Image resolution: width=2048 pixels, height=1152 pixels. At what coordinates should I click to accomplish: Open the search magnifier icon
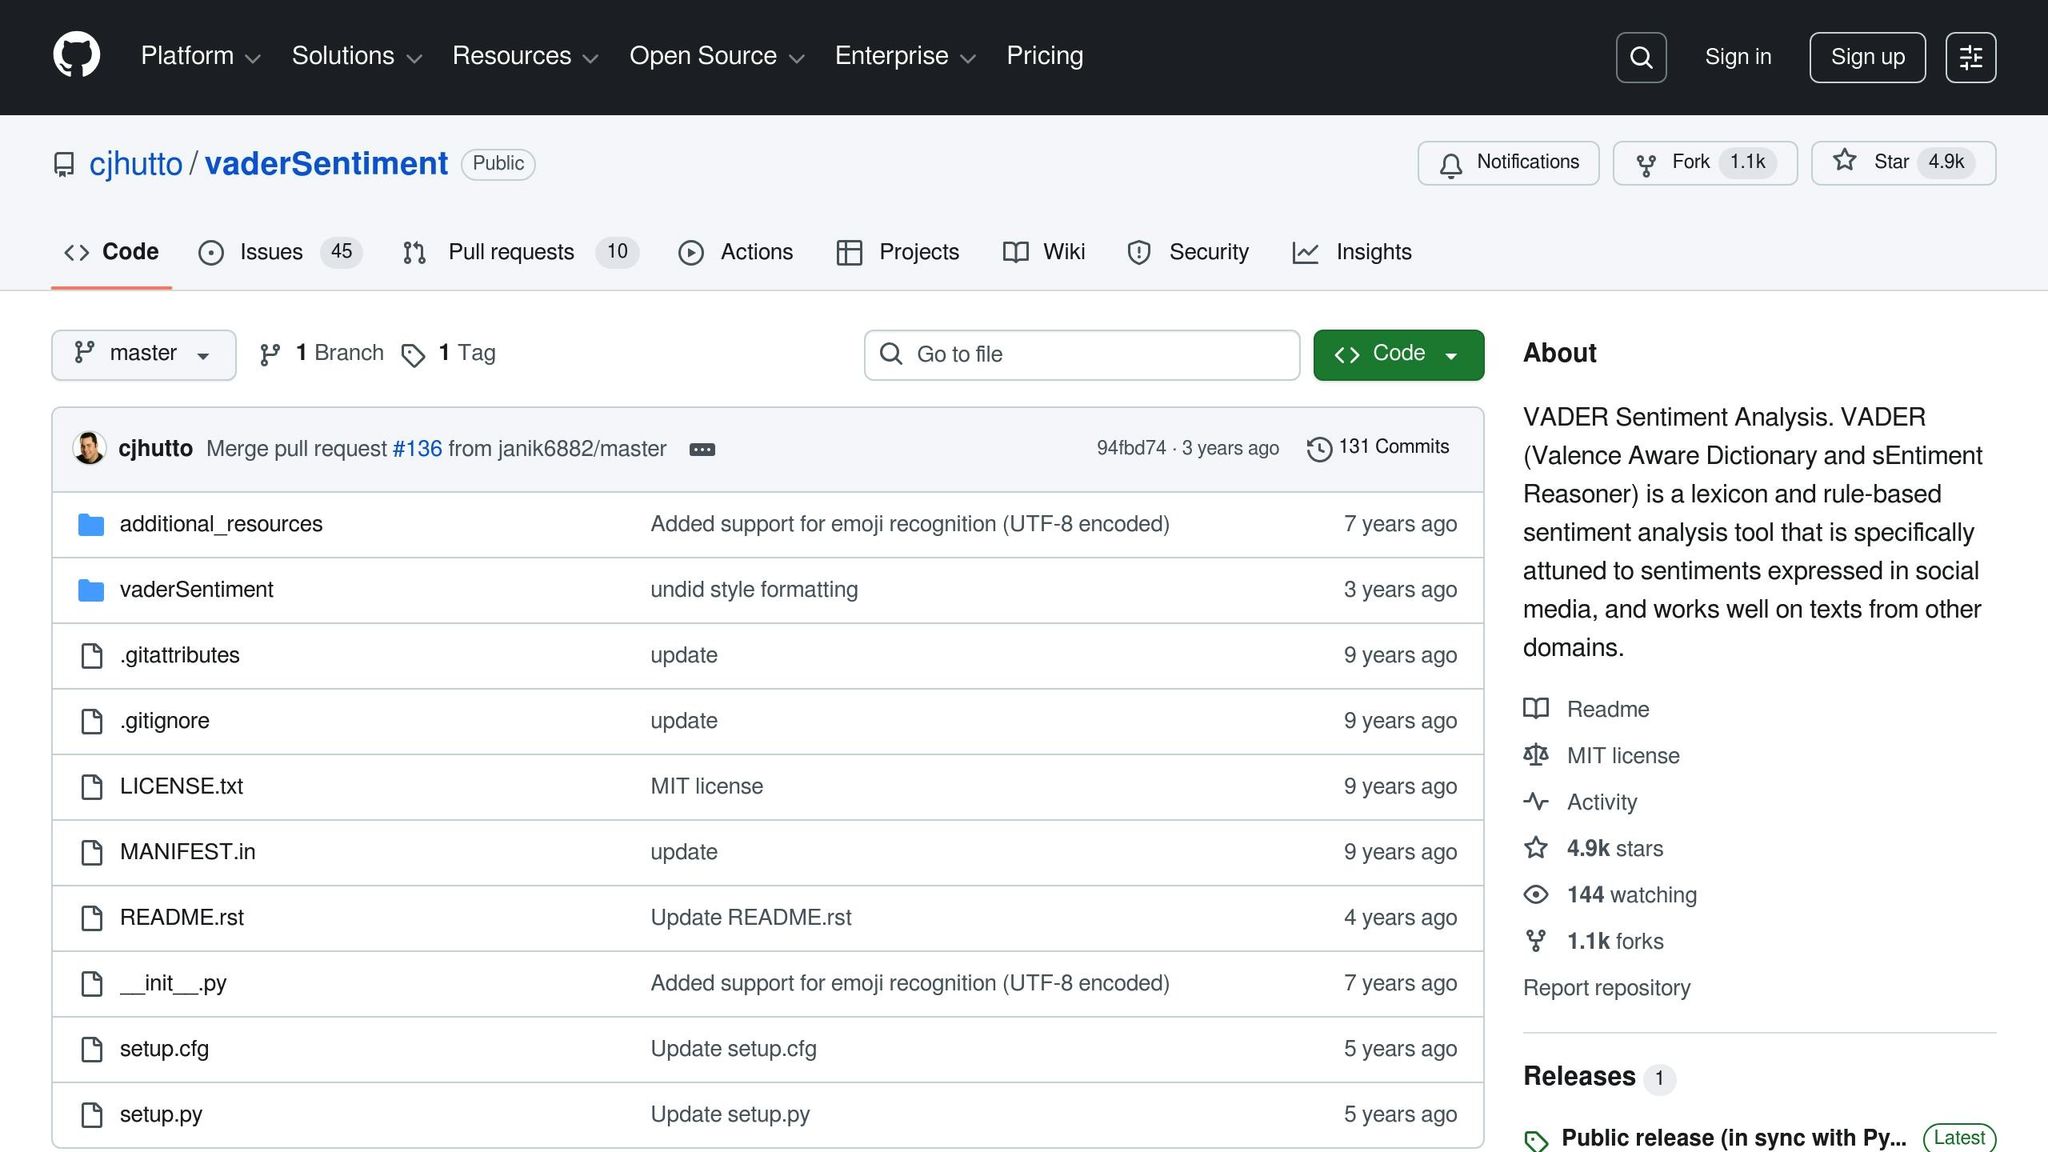point(1641,58)
